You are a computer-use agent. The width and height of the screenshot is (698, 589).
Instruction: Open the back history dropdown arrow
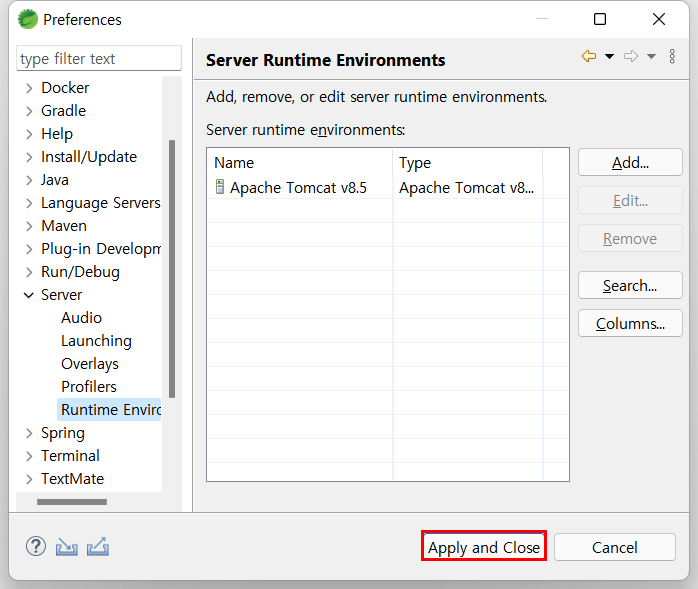pyautogui.click(x=609, y=57)
